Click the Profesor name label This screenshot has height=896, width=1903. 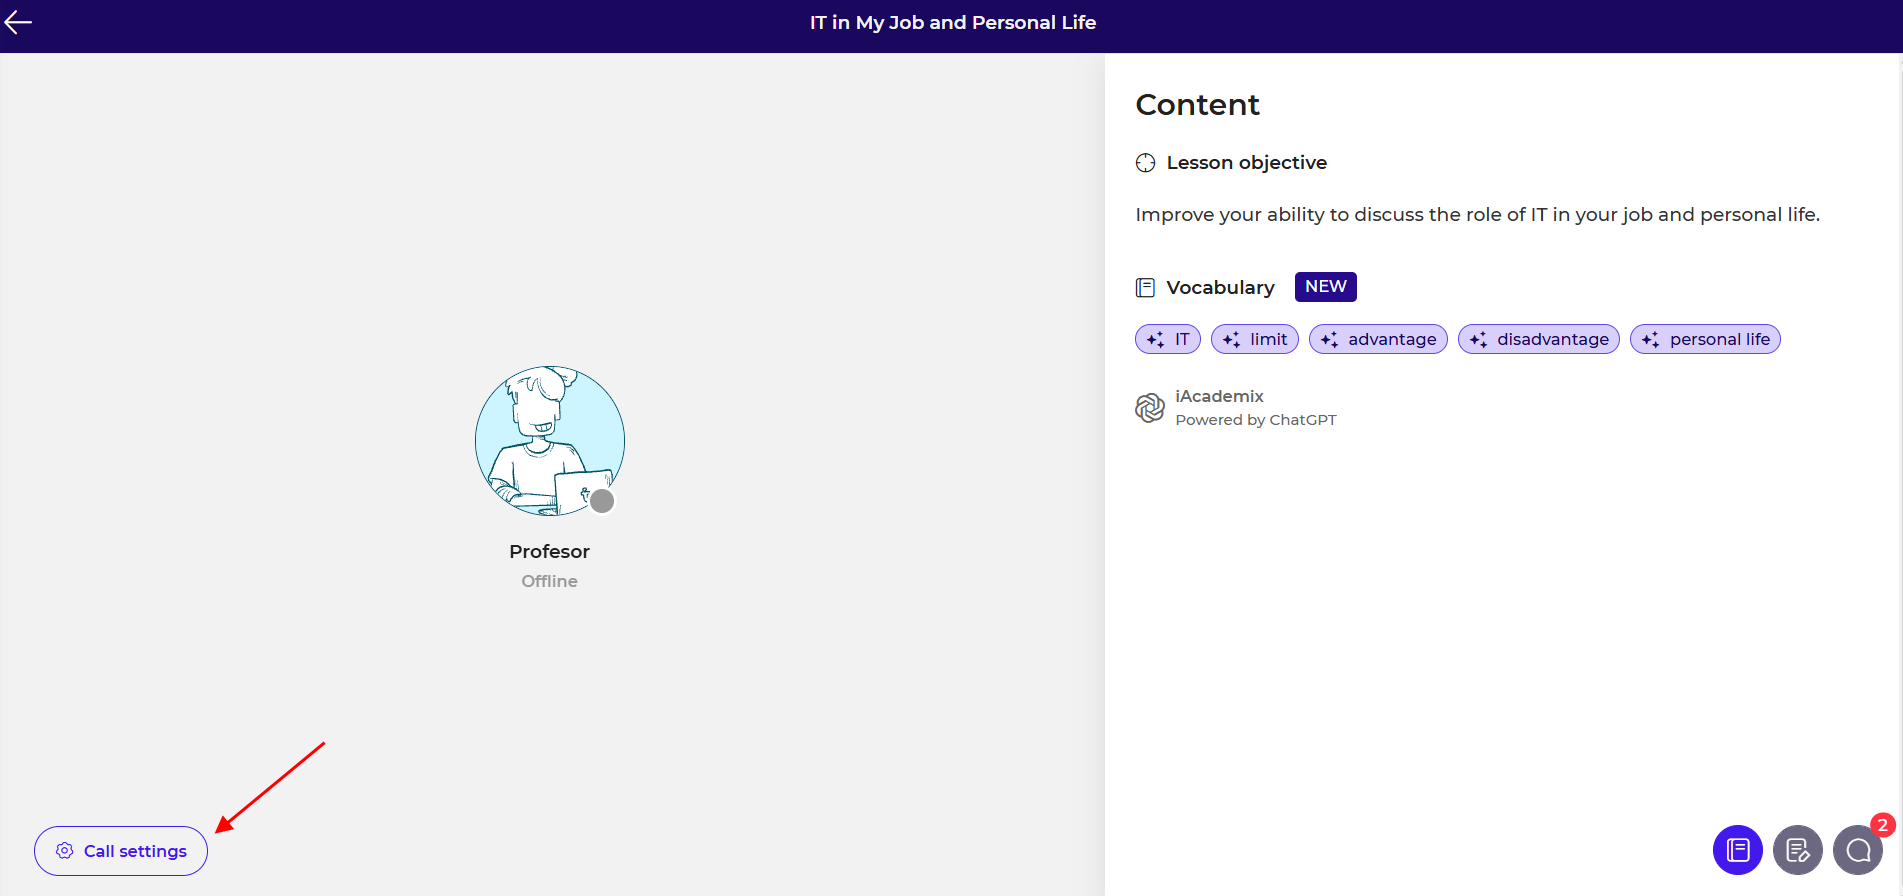click(549, 551)
